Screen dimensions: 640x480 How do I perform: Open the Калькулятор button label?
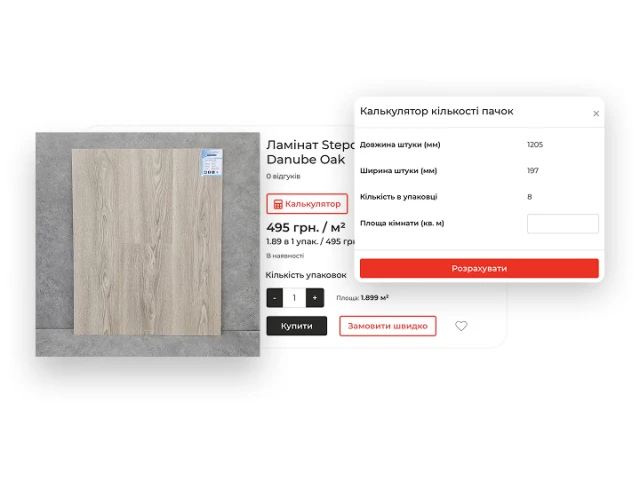coord(313,204)
